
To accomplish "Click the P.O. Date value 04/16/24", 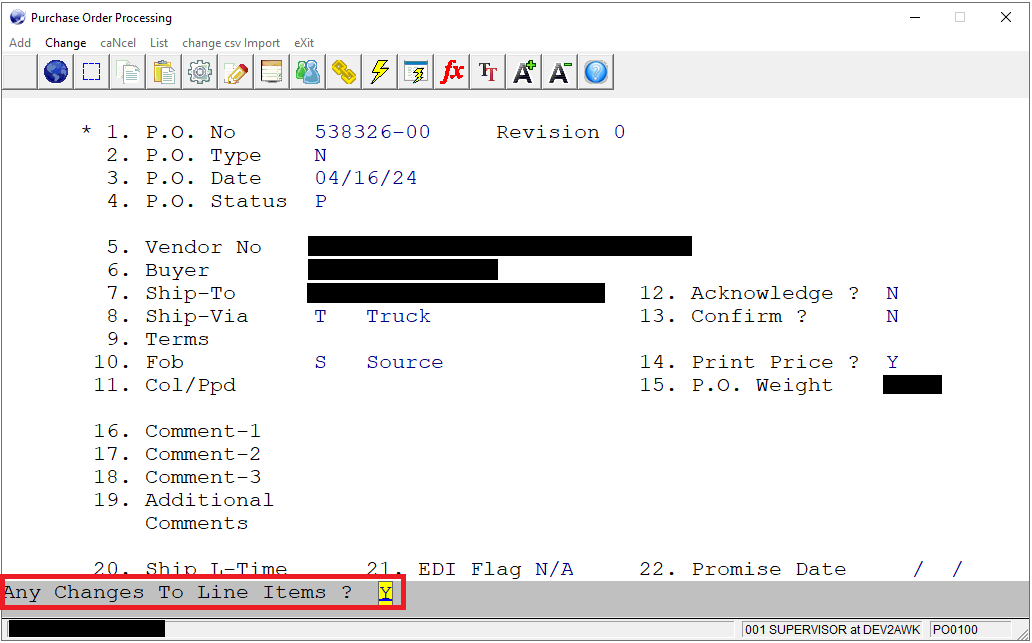I will [366, 178].
